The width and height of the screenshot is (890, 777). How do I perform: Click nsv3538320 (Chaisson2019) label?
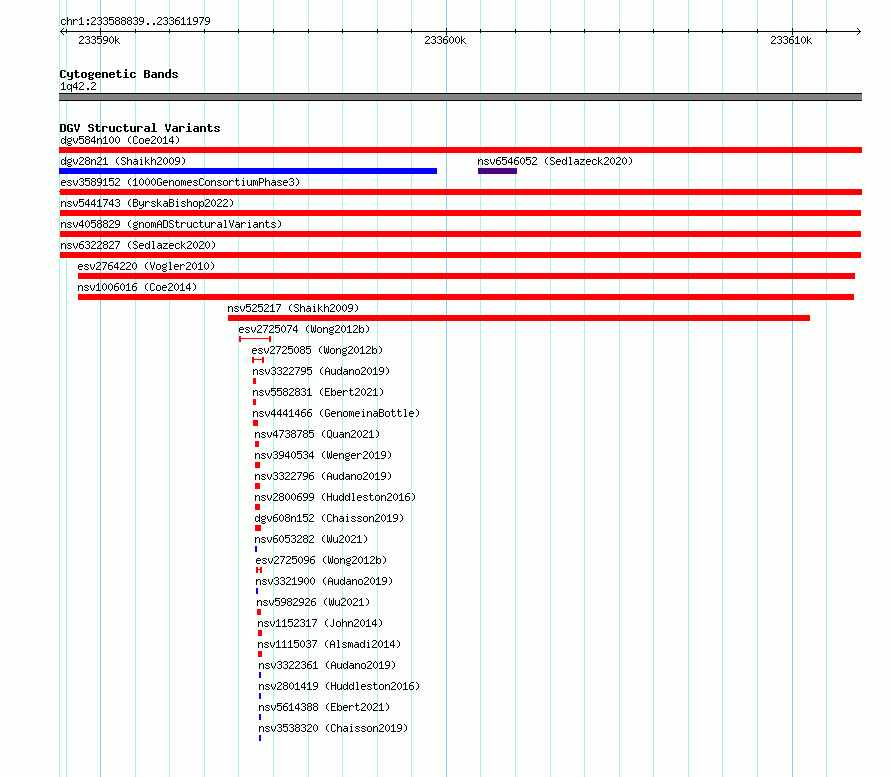tap(333, 728)
